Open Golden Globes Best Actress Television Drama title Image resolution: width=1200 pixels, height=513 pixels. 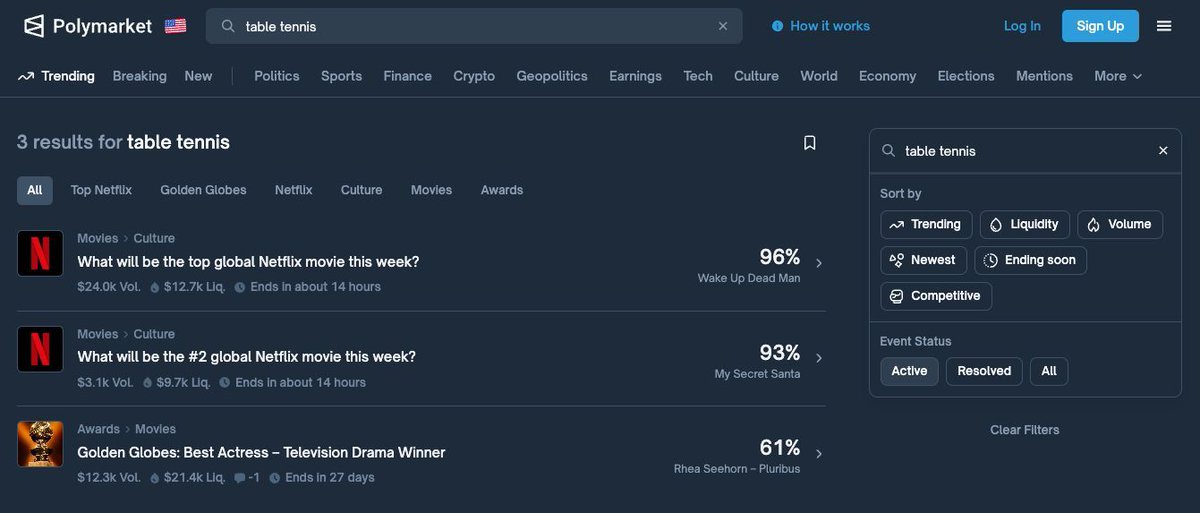click(261, 453)
